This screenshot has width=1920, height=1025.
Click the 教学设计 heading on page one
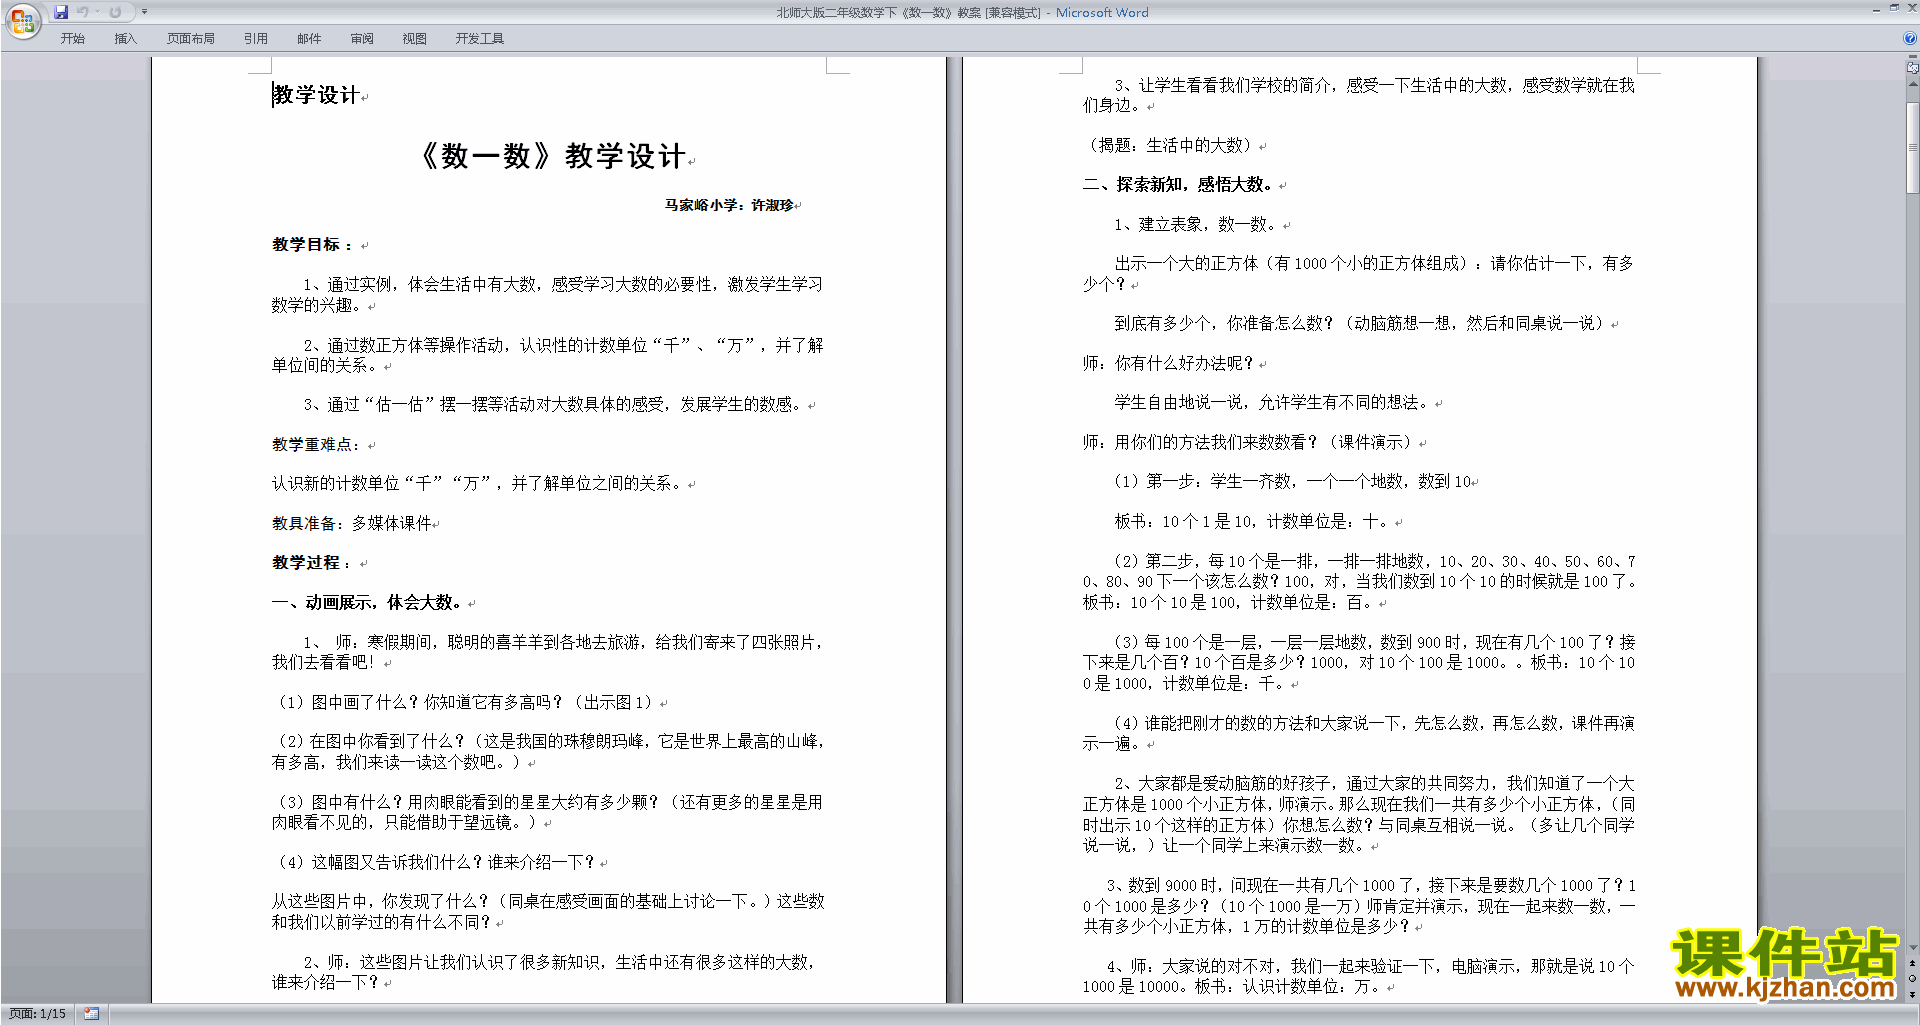(316, 95)
